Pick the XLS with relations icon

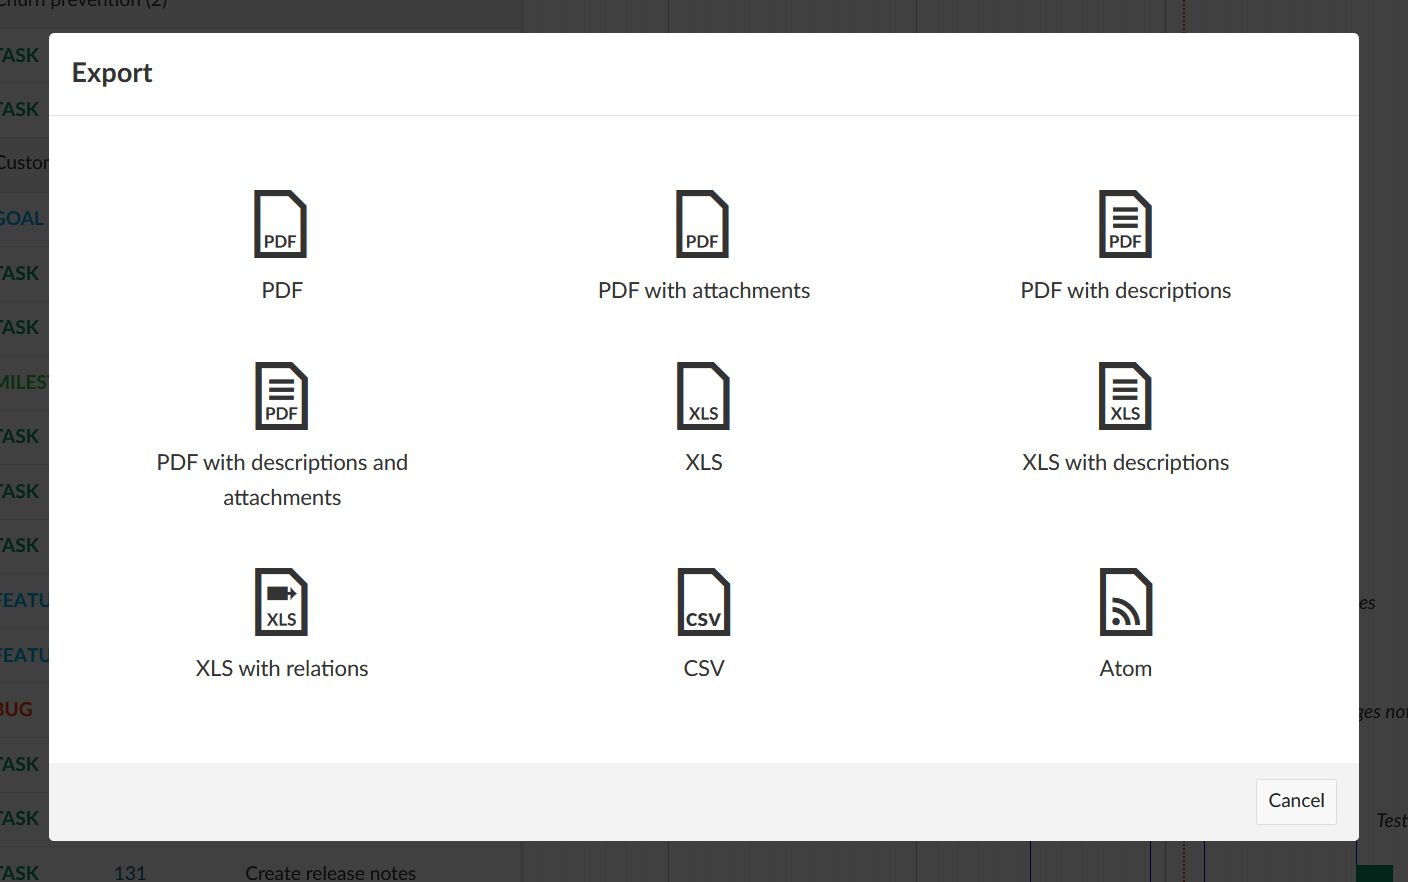(x=281, y=602)
